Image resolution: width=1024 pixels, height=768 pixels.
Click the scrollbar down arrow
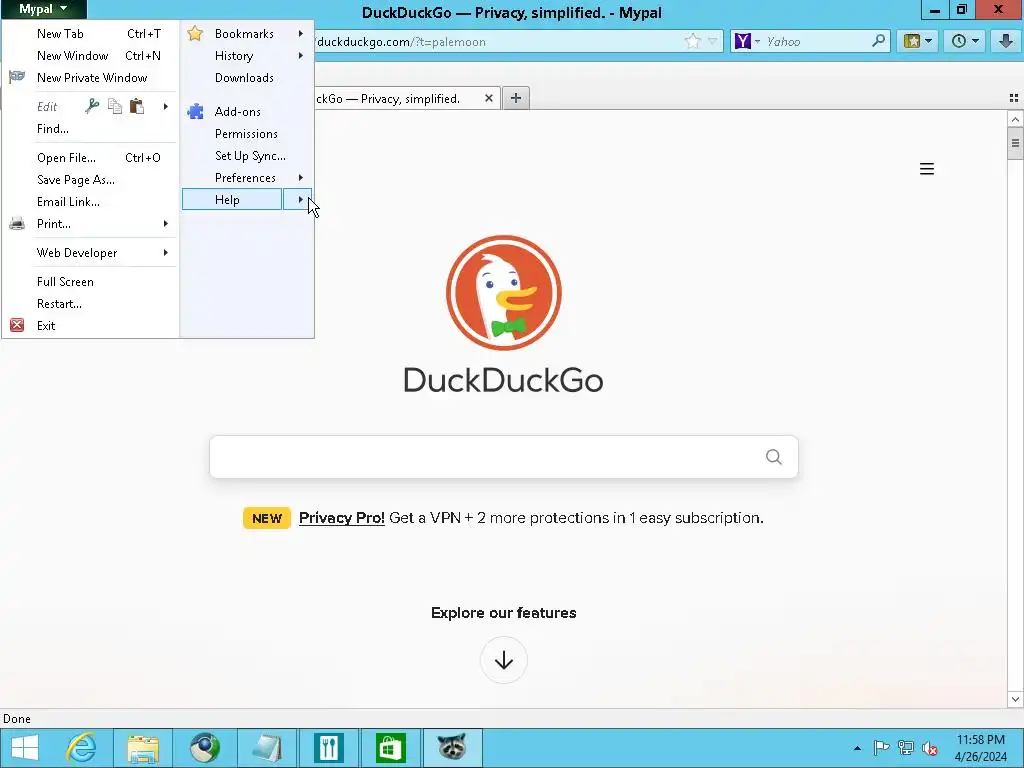coord(1015,699)
